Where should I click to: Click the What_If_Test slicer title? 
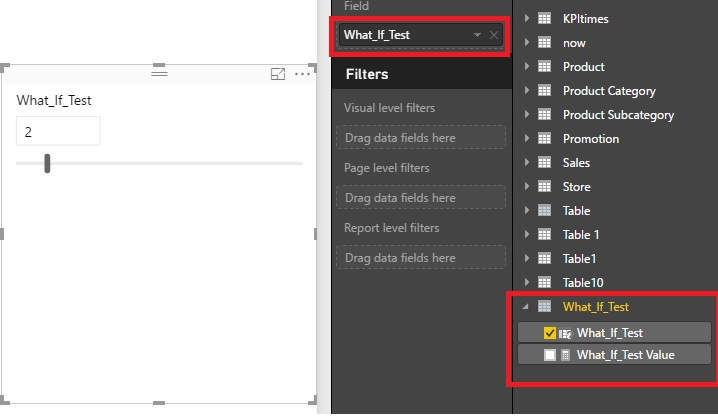pyautogui.click(x=54, y=100)
